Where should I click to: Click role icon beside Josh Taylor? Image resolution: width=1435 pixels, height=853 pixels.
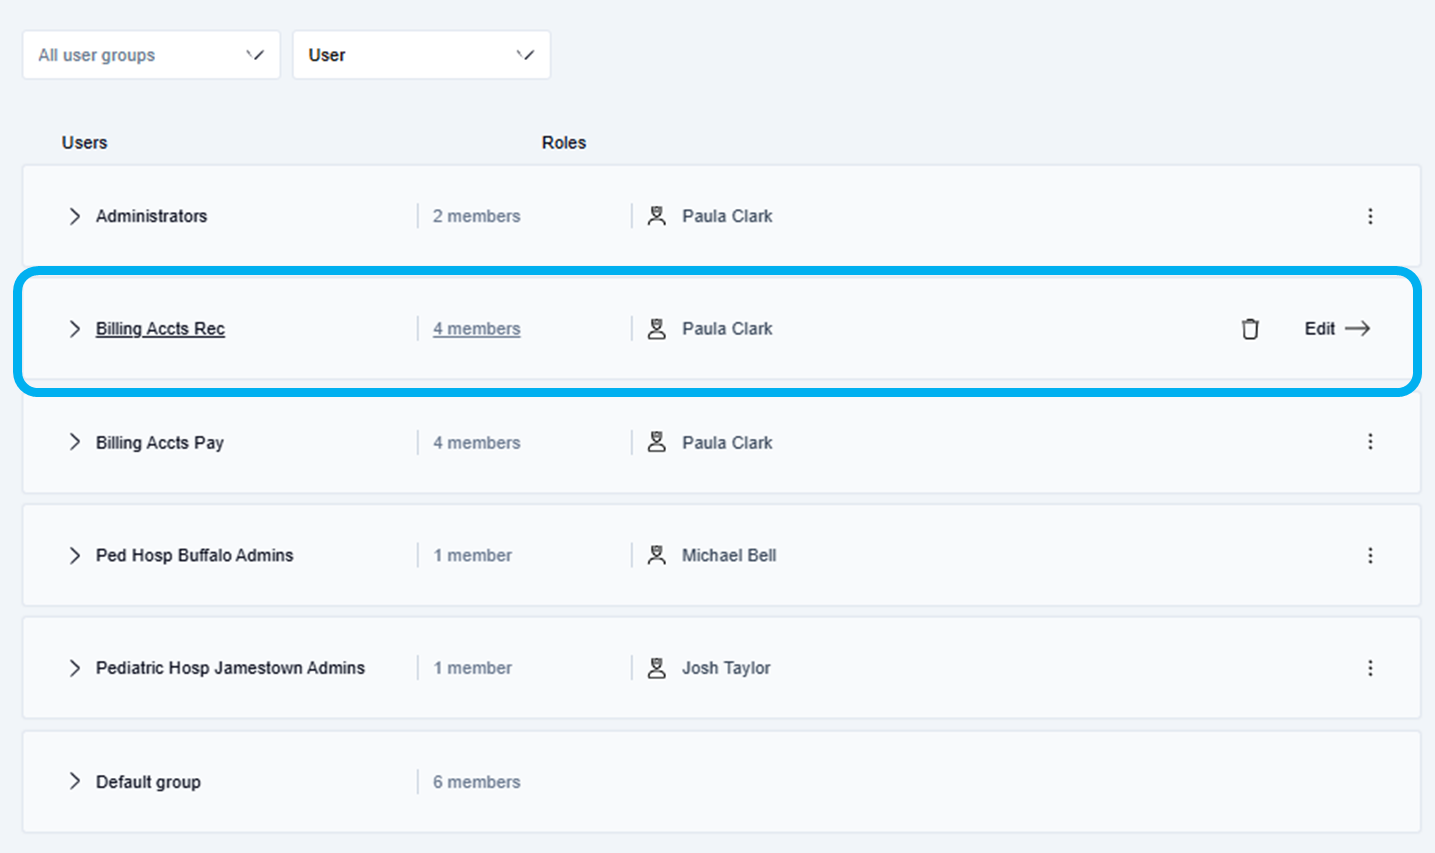[656, 668]
